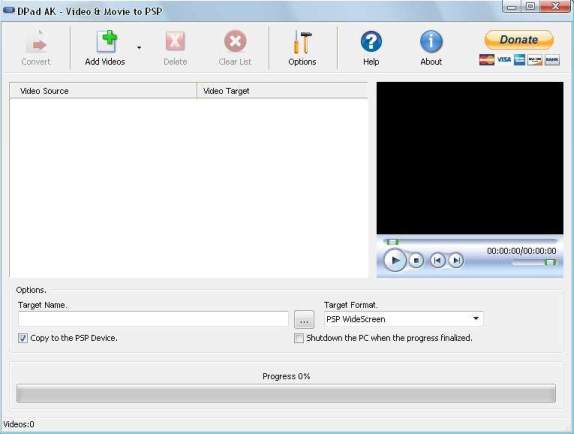Click the preview volume slider handle
The image size is (574, 434).
(x=550, y=262)
